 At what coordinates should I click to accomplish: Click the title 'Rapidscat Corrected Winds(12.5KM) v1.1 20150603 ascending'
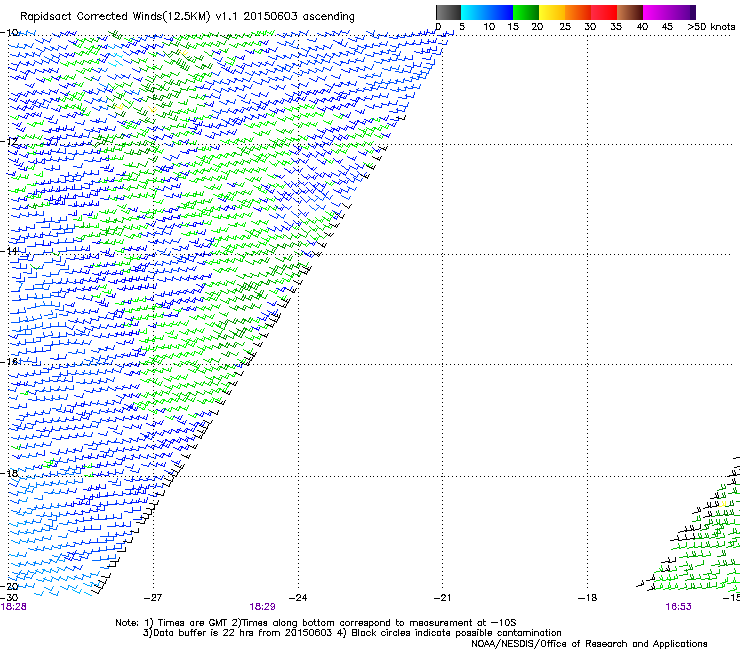tap(187, 16)
